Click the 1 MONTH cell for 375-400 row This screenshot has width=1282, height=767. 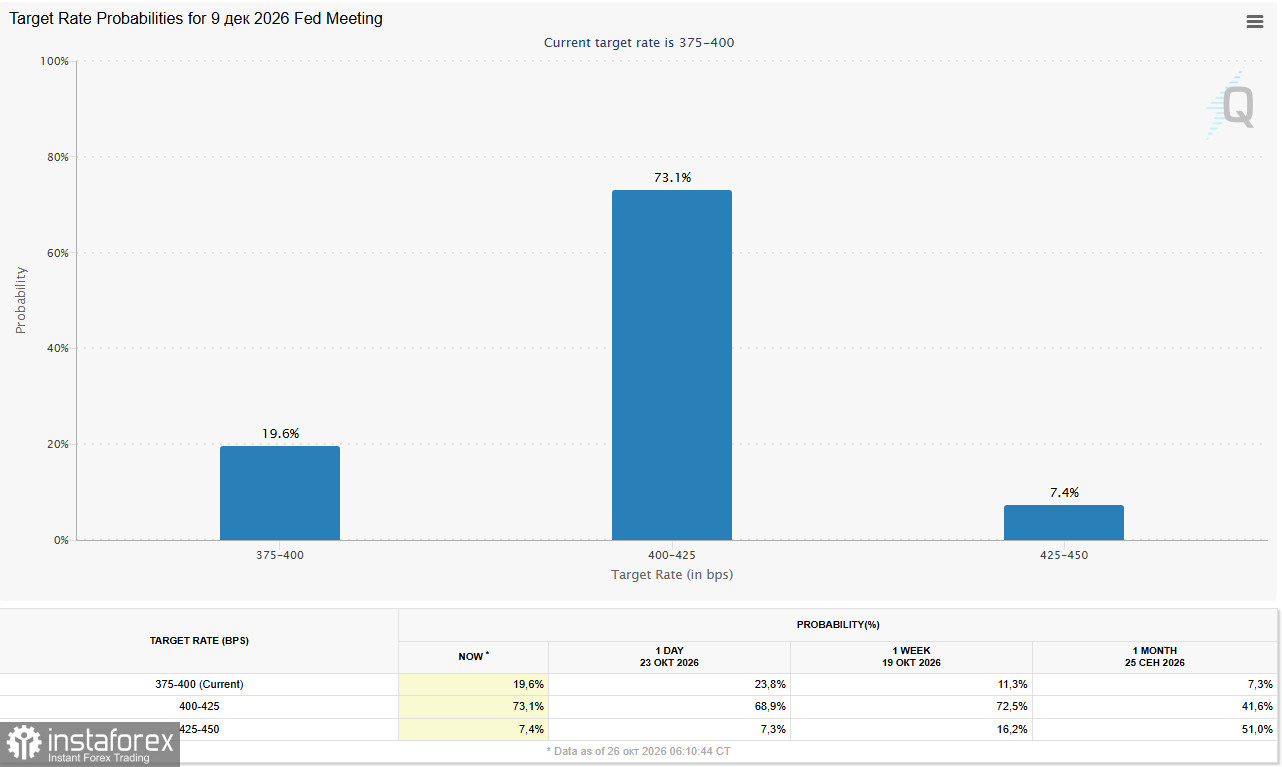[1155, 684]
